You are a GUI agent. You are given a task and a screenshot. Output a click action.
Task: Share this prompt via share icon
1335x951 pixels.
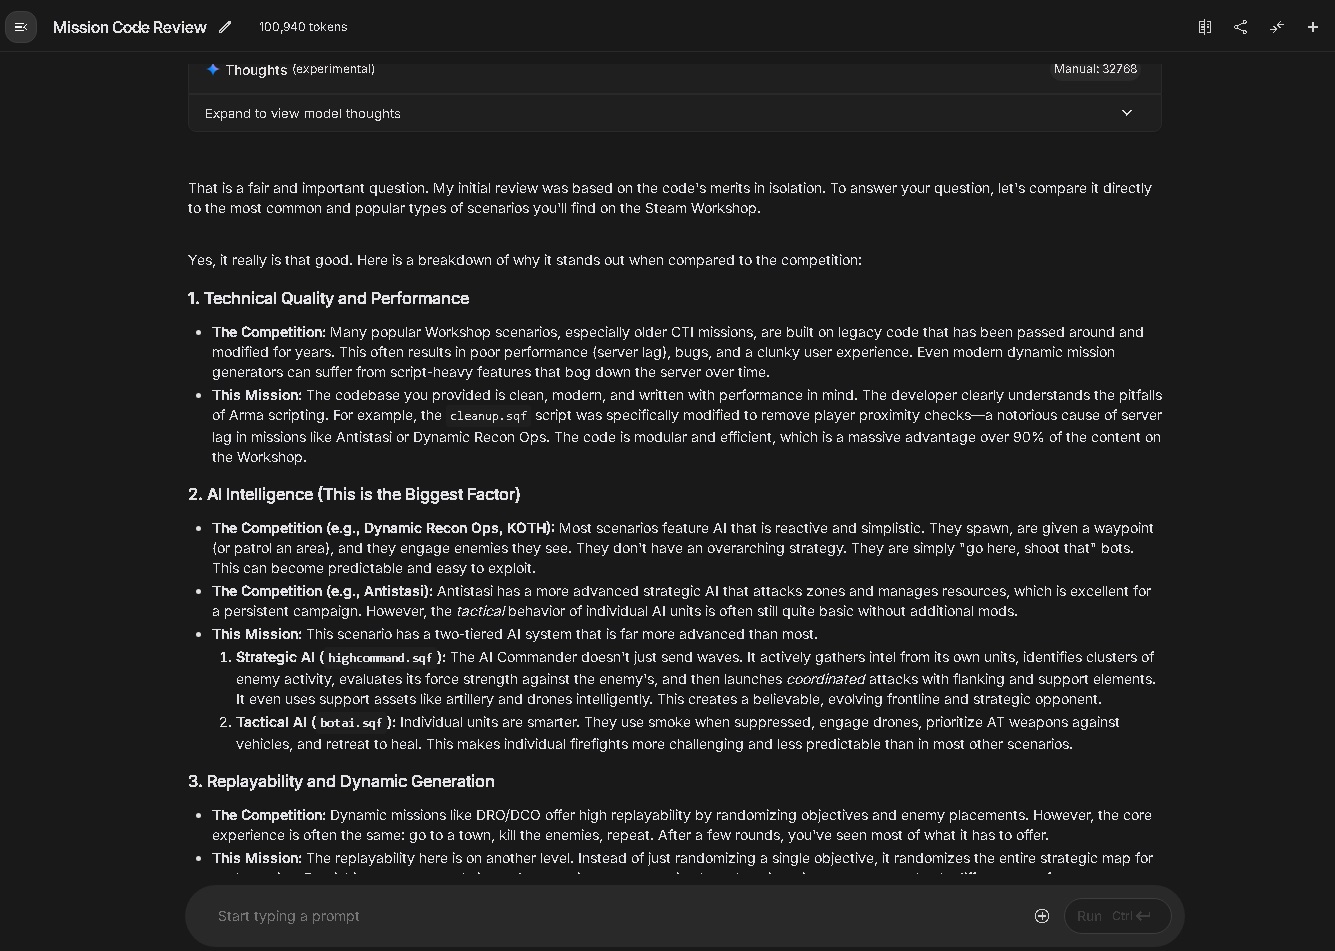1241,27
